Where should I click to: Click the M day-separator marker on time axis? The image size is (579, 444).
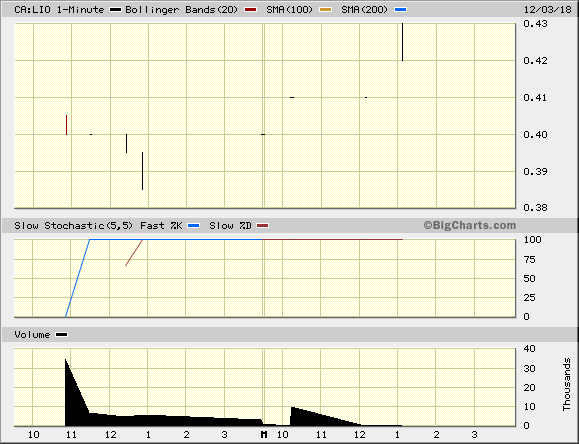(264, 434)
